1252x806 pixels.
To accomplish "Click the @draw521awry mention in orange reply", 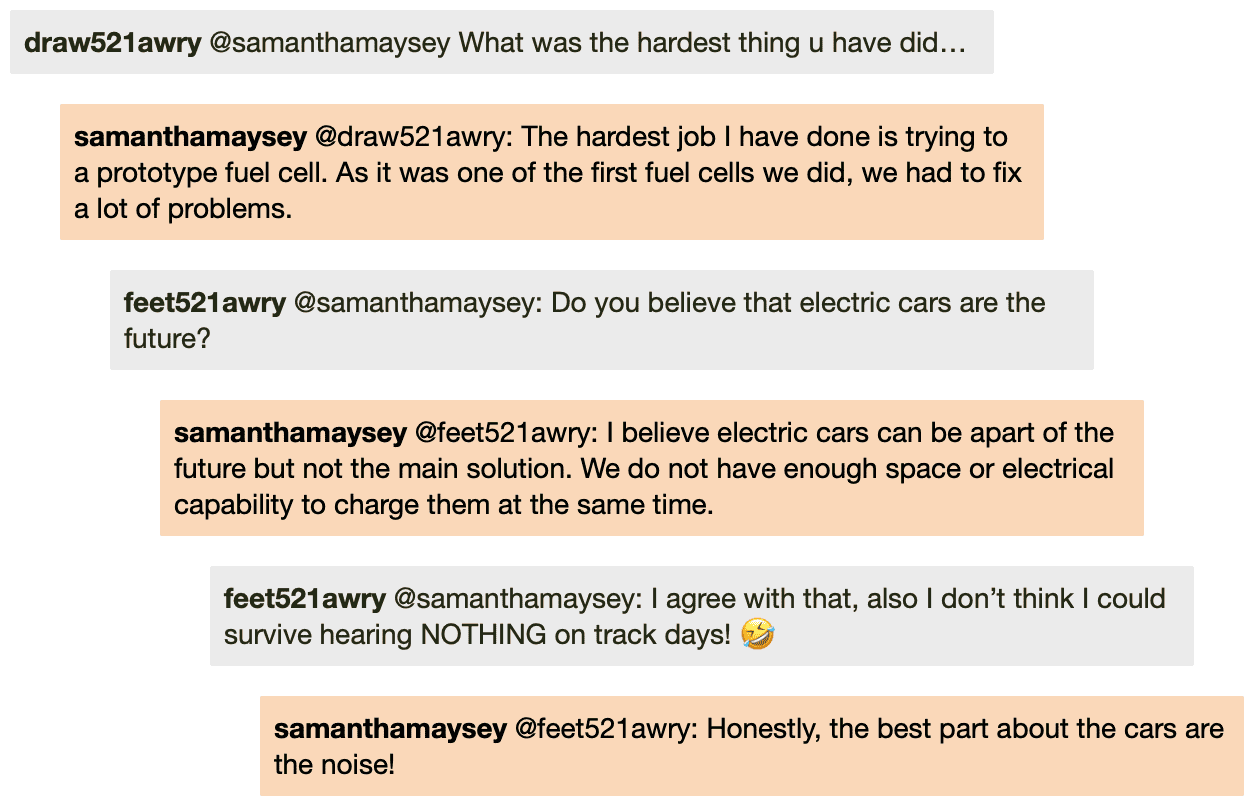I will click(414, 137).
